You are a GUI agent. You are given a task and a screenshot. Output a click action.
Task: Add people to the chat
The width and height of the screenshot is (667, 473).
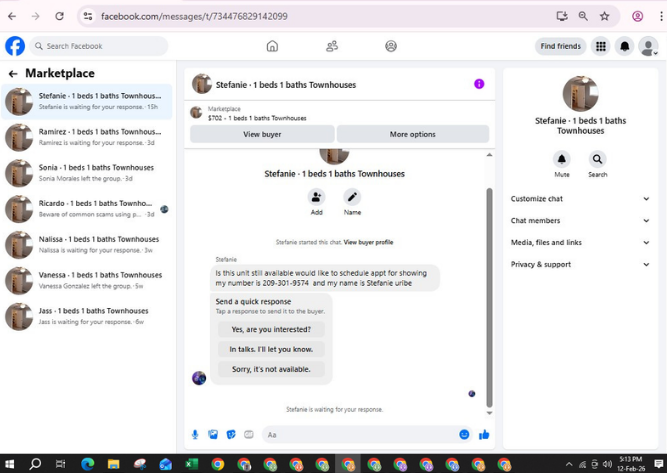pos(316,197)
